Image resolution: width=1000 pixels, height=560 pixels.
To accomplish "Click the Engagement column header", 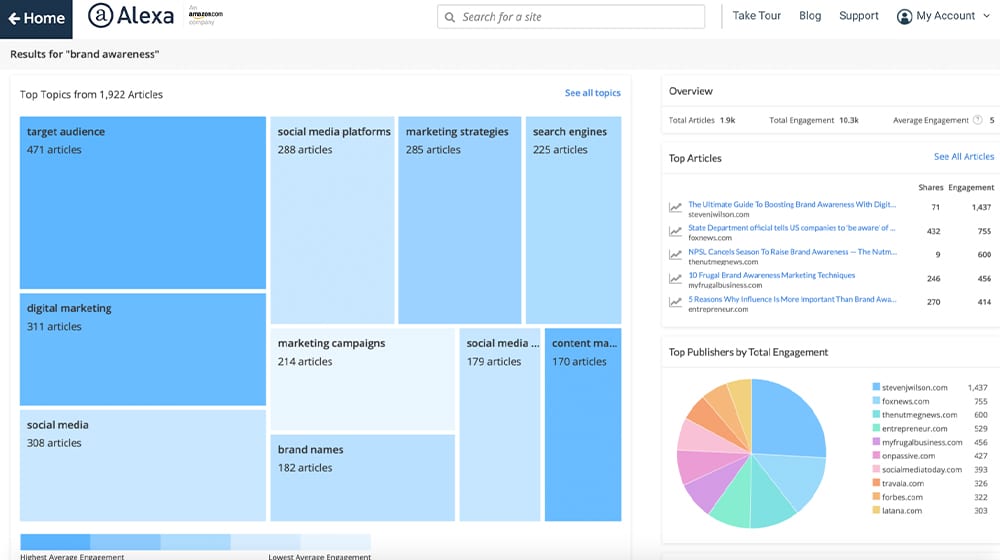I will coord(971,188).
